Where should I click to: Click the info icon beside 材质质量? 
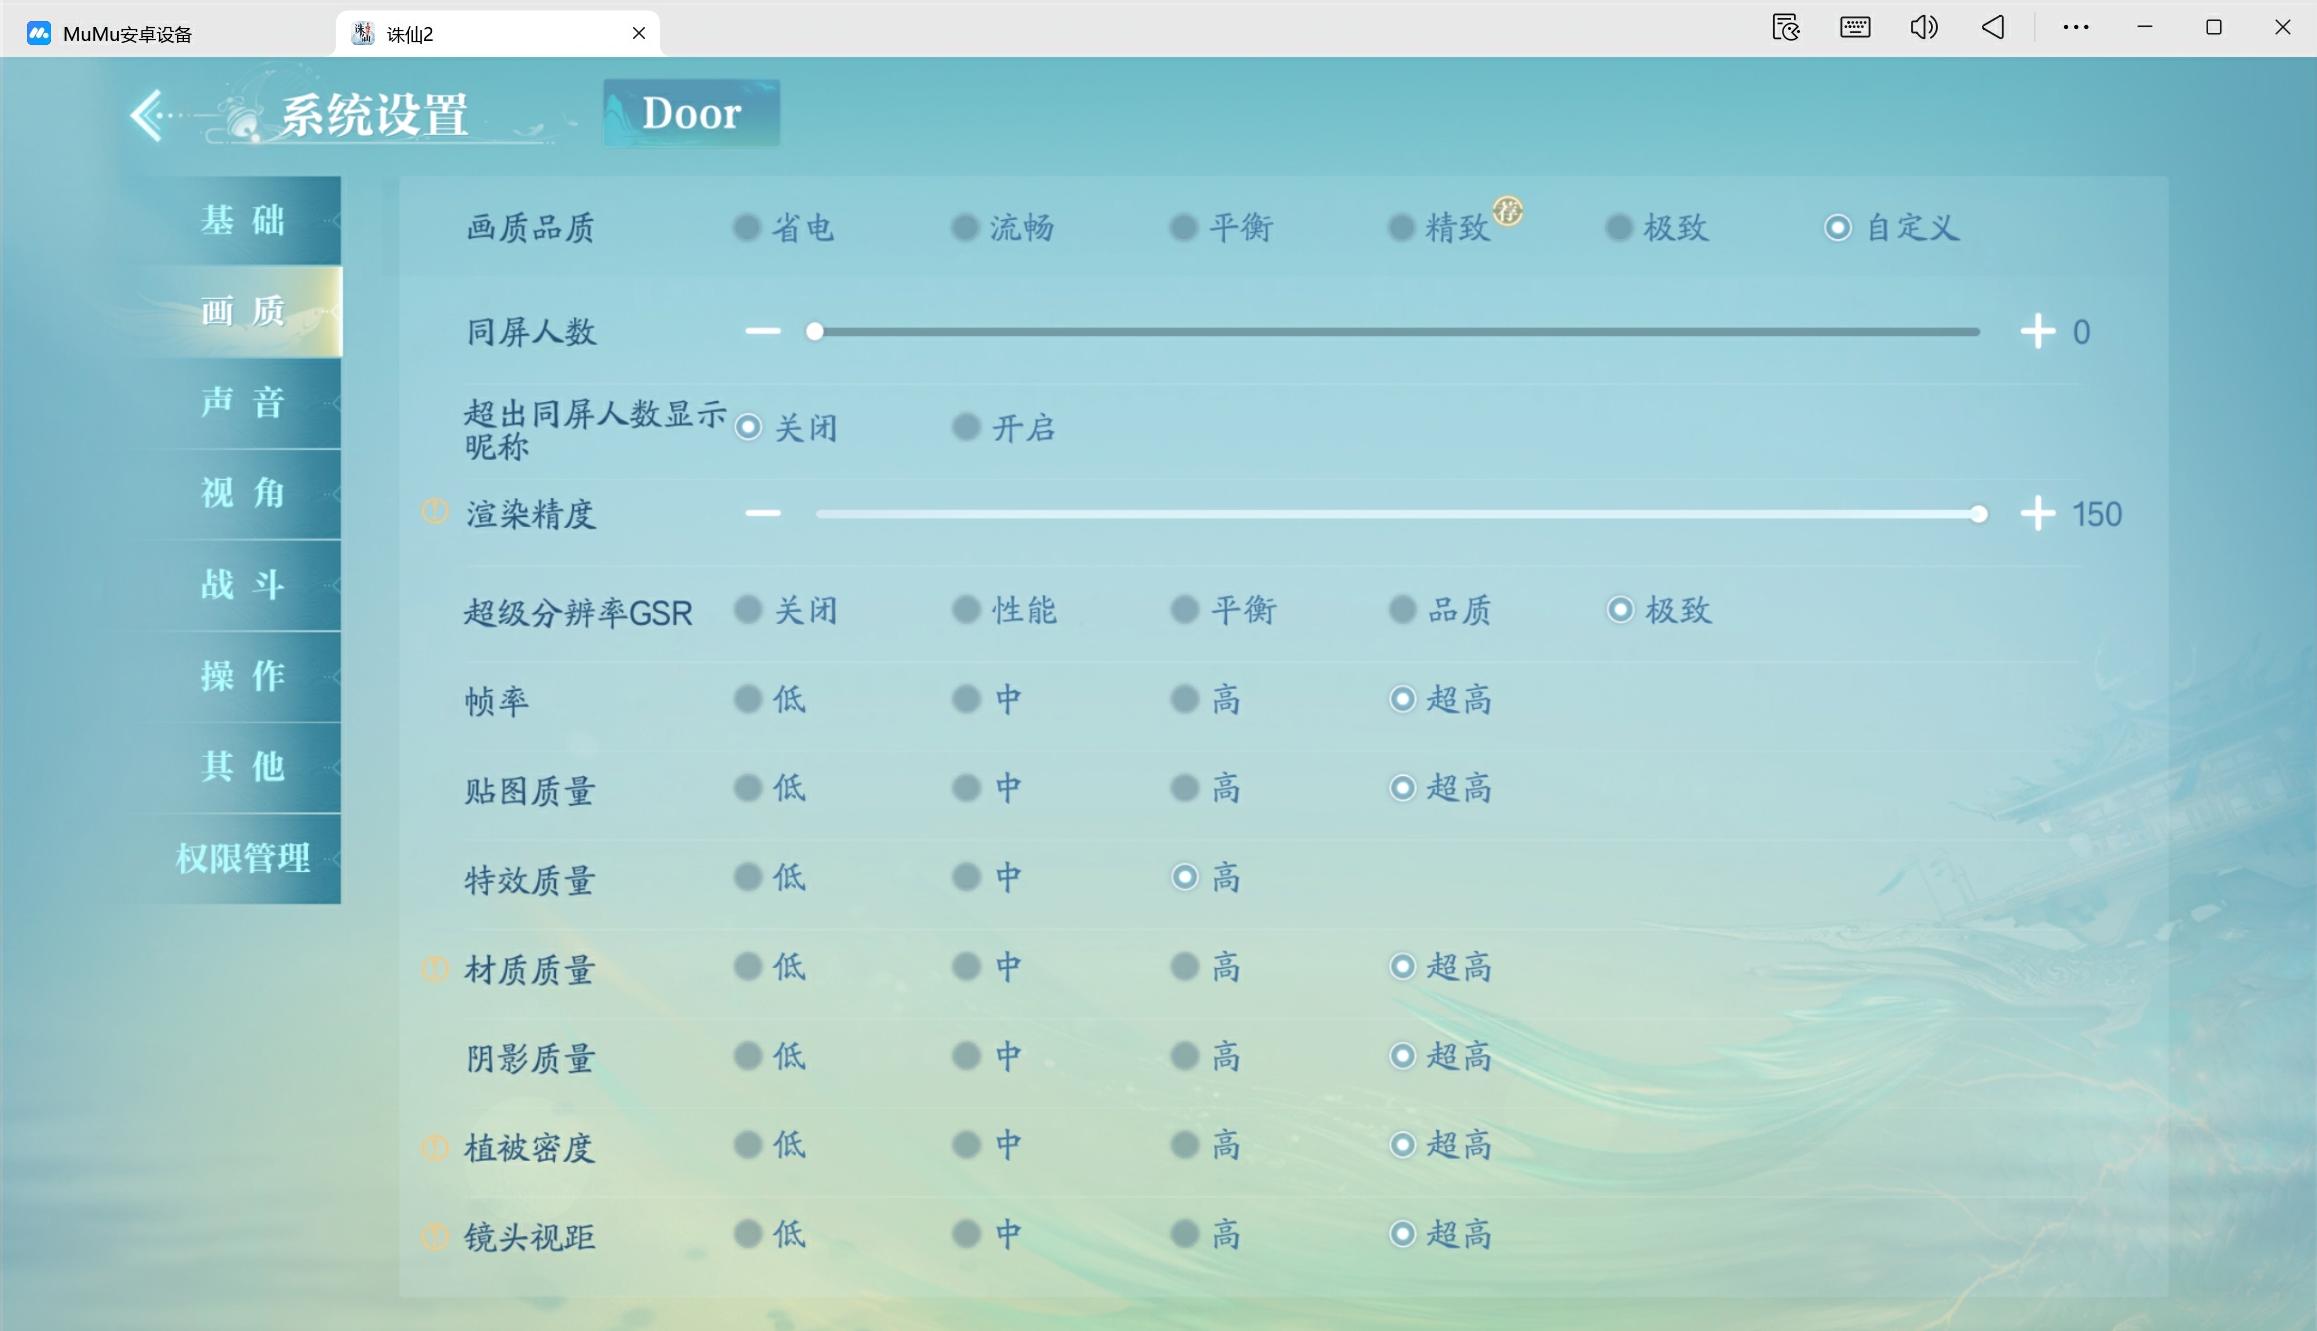pyautogui.click(x=435, y=968)
